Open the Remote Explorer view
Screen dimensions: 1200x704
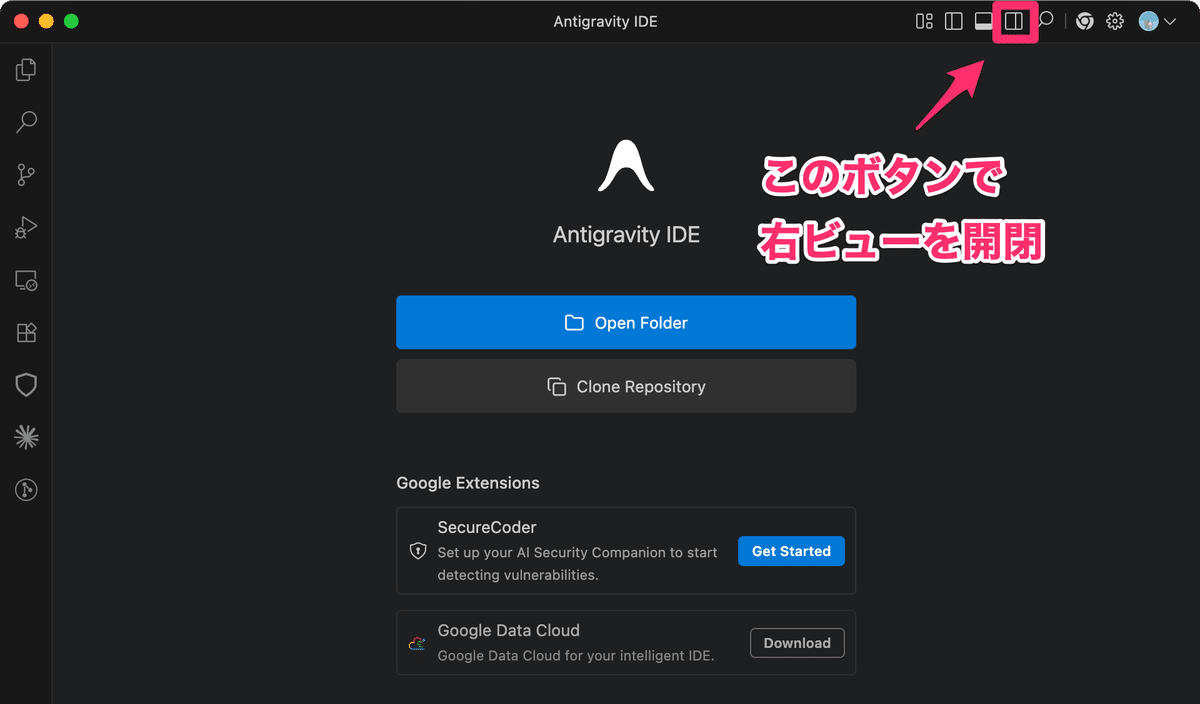click(26, 281)
